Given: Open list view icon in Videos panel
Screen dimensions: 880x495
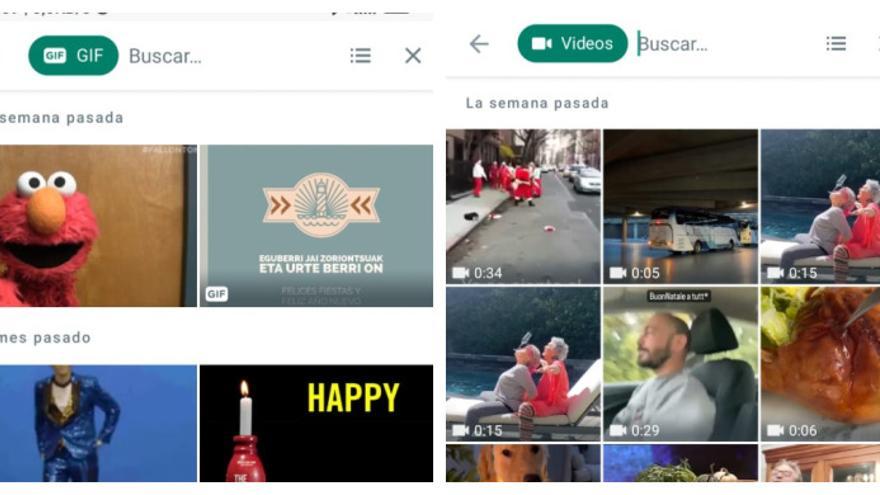Looking at the screenshot, I should (x=836, y=43).
